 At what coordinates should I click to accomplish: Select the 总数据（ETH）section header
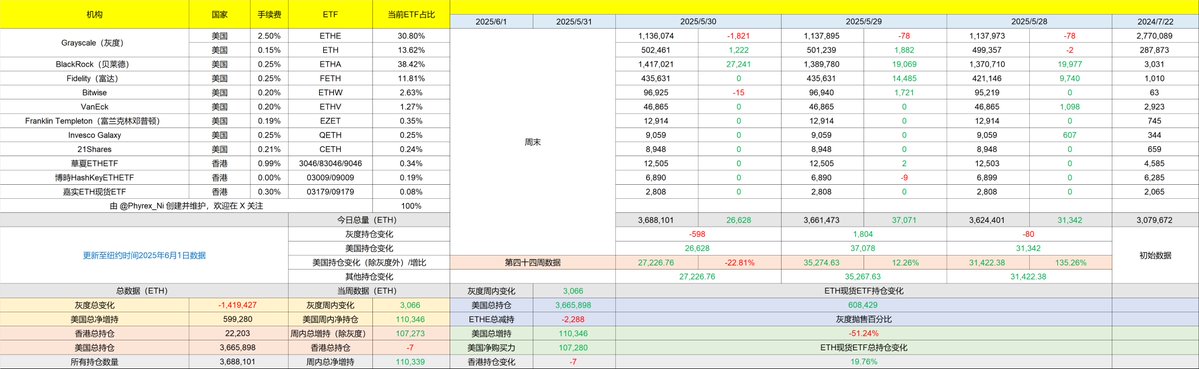click(145, 290)
